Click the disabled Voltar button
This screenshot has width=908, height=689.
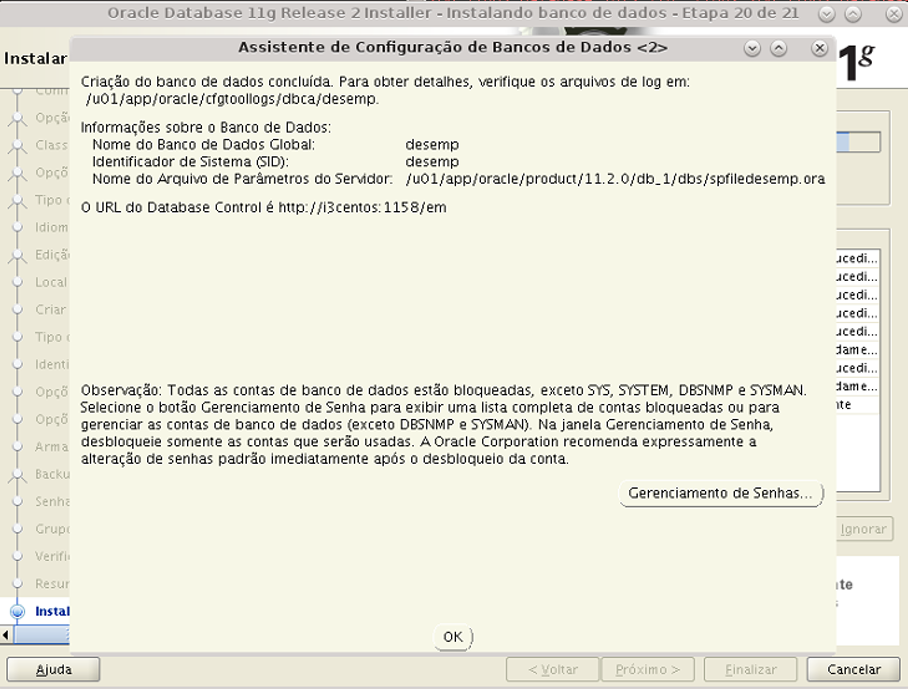pyautogui.click(x=553, y=670)
